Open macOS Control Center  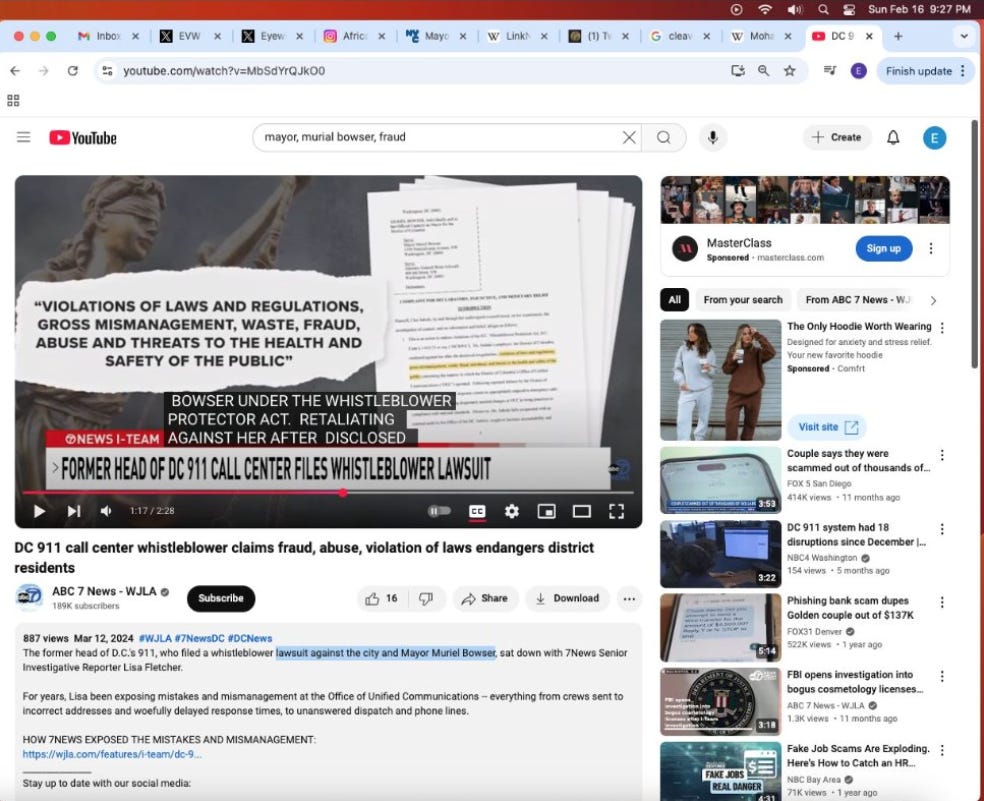[848, 9]
